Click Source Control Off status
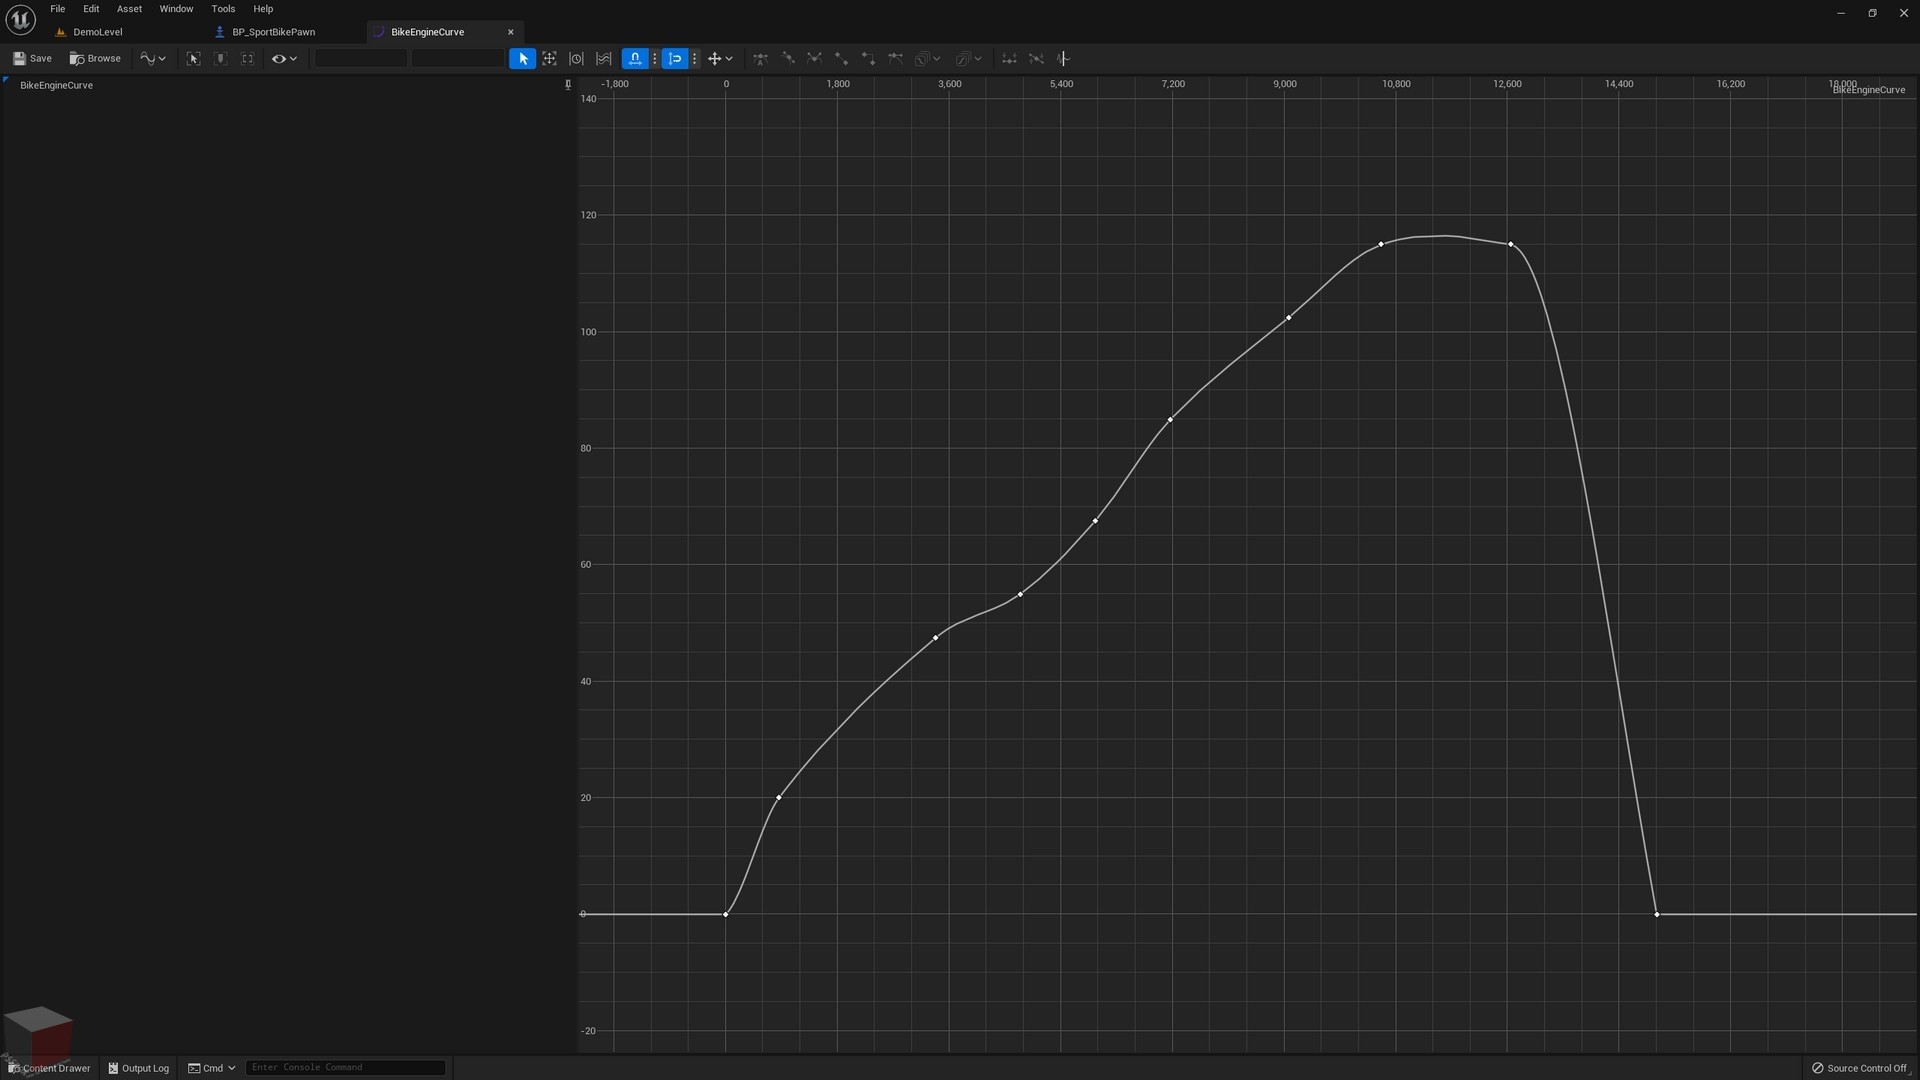Screen dimensions: 1920x1080 click(1861, 1068)
